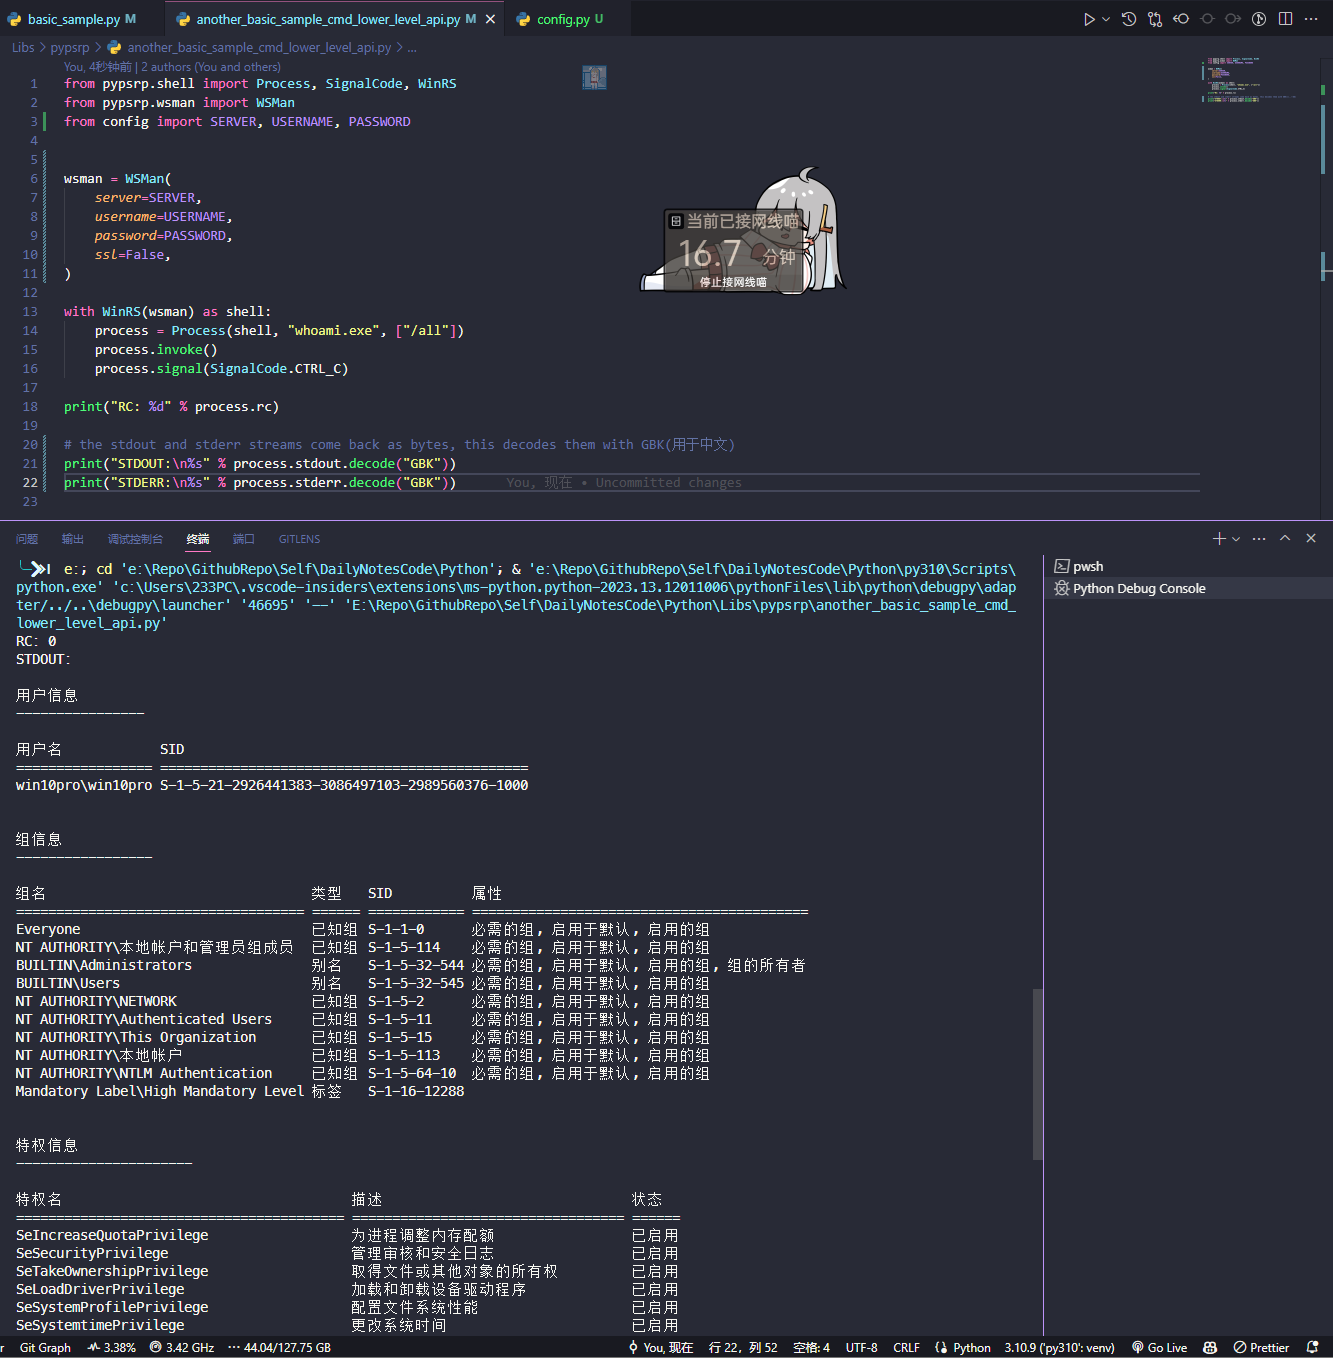Click GitLens blame 'You, 现在' status
1333x1358 pixels.
point(661,1347)
